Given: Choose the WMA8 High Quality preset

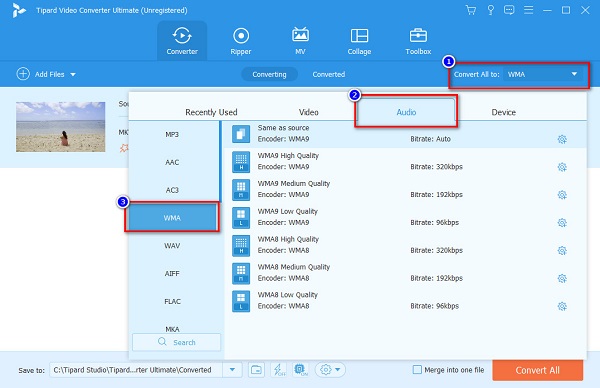Looking at the screenshot, I should point(405,245).
